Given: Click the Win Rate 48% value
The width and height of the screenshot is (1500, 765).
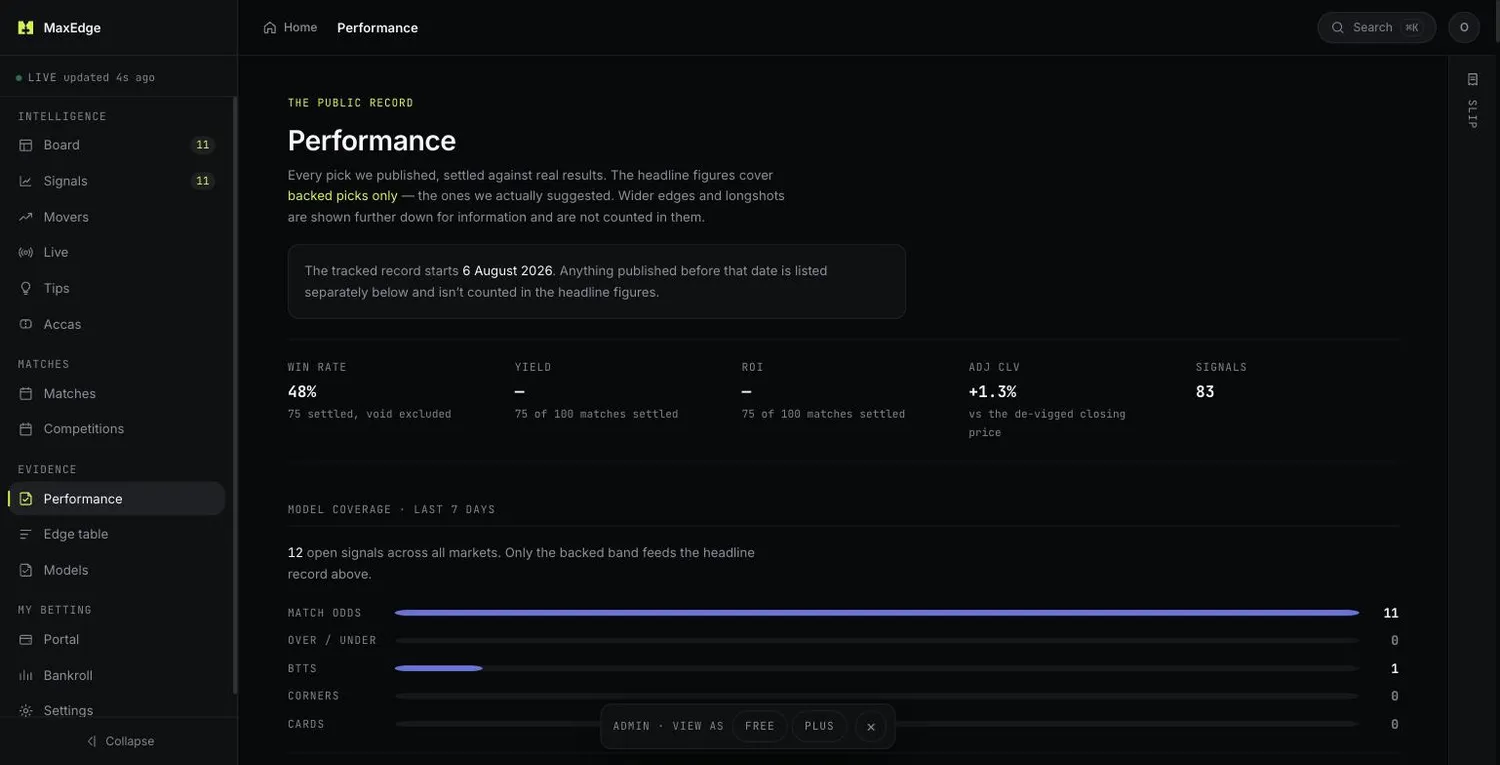Looking at the screenshot, I should pyautogui.click(x=302, y=392).
